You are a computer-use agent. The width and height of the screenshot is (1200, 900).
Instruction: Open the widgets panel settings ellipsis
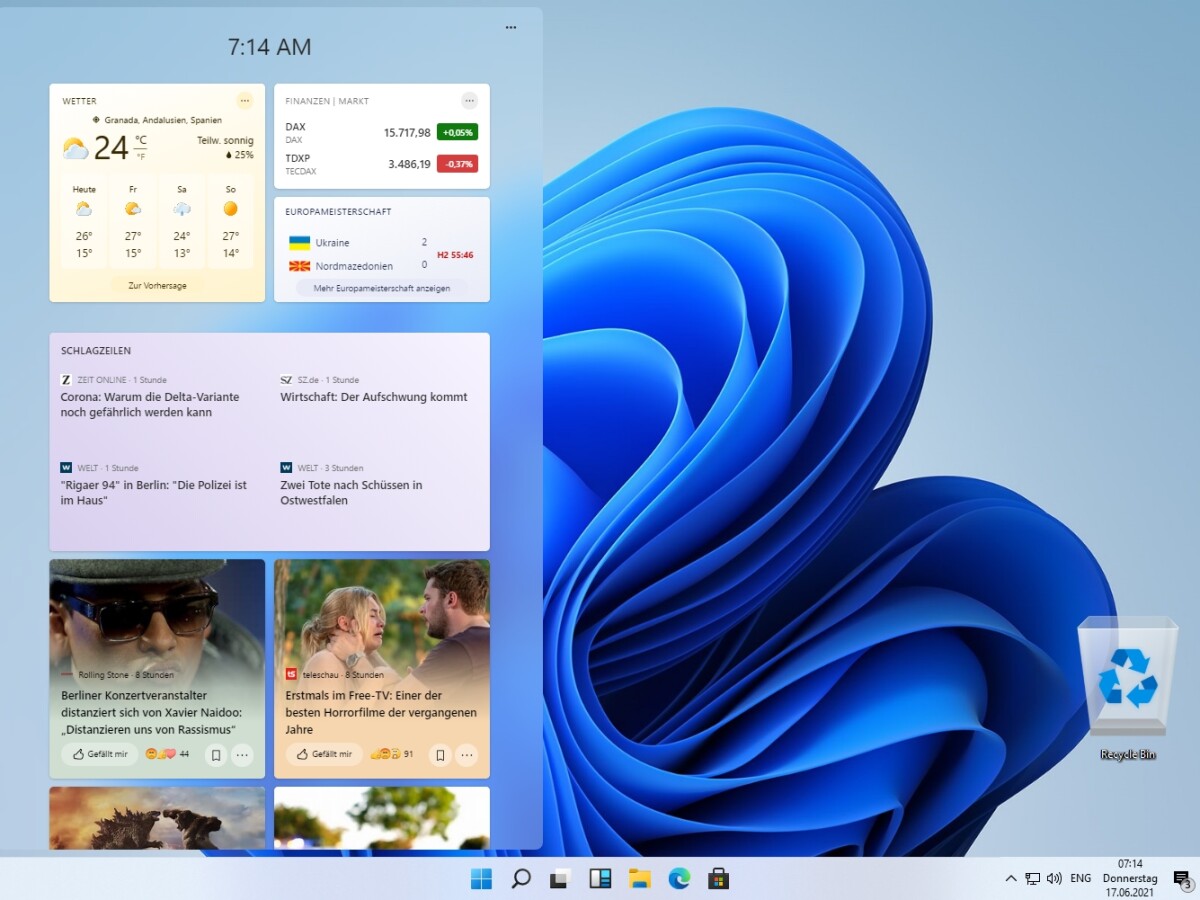pyautogui.click(x=510, y=27)
